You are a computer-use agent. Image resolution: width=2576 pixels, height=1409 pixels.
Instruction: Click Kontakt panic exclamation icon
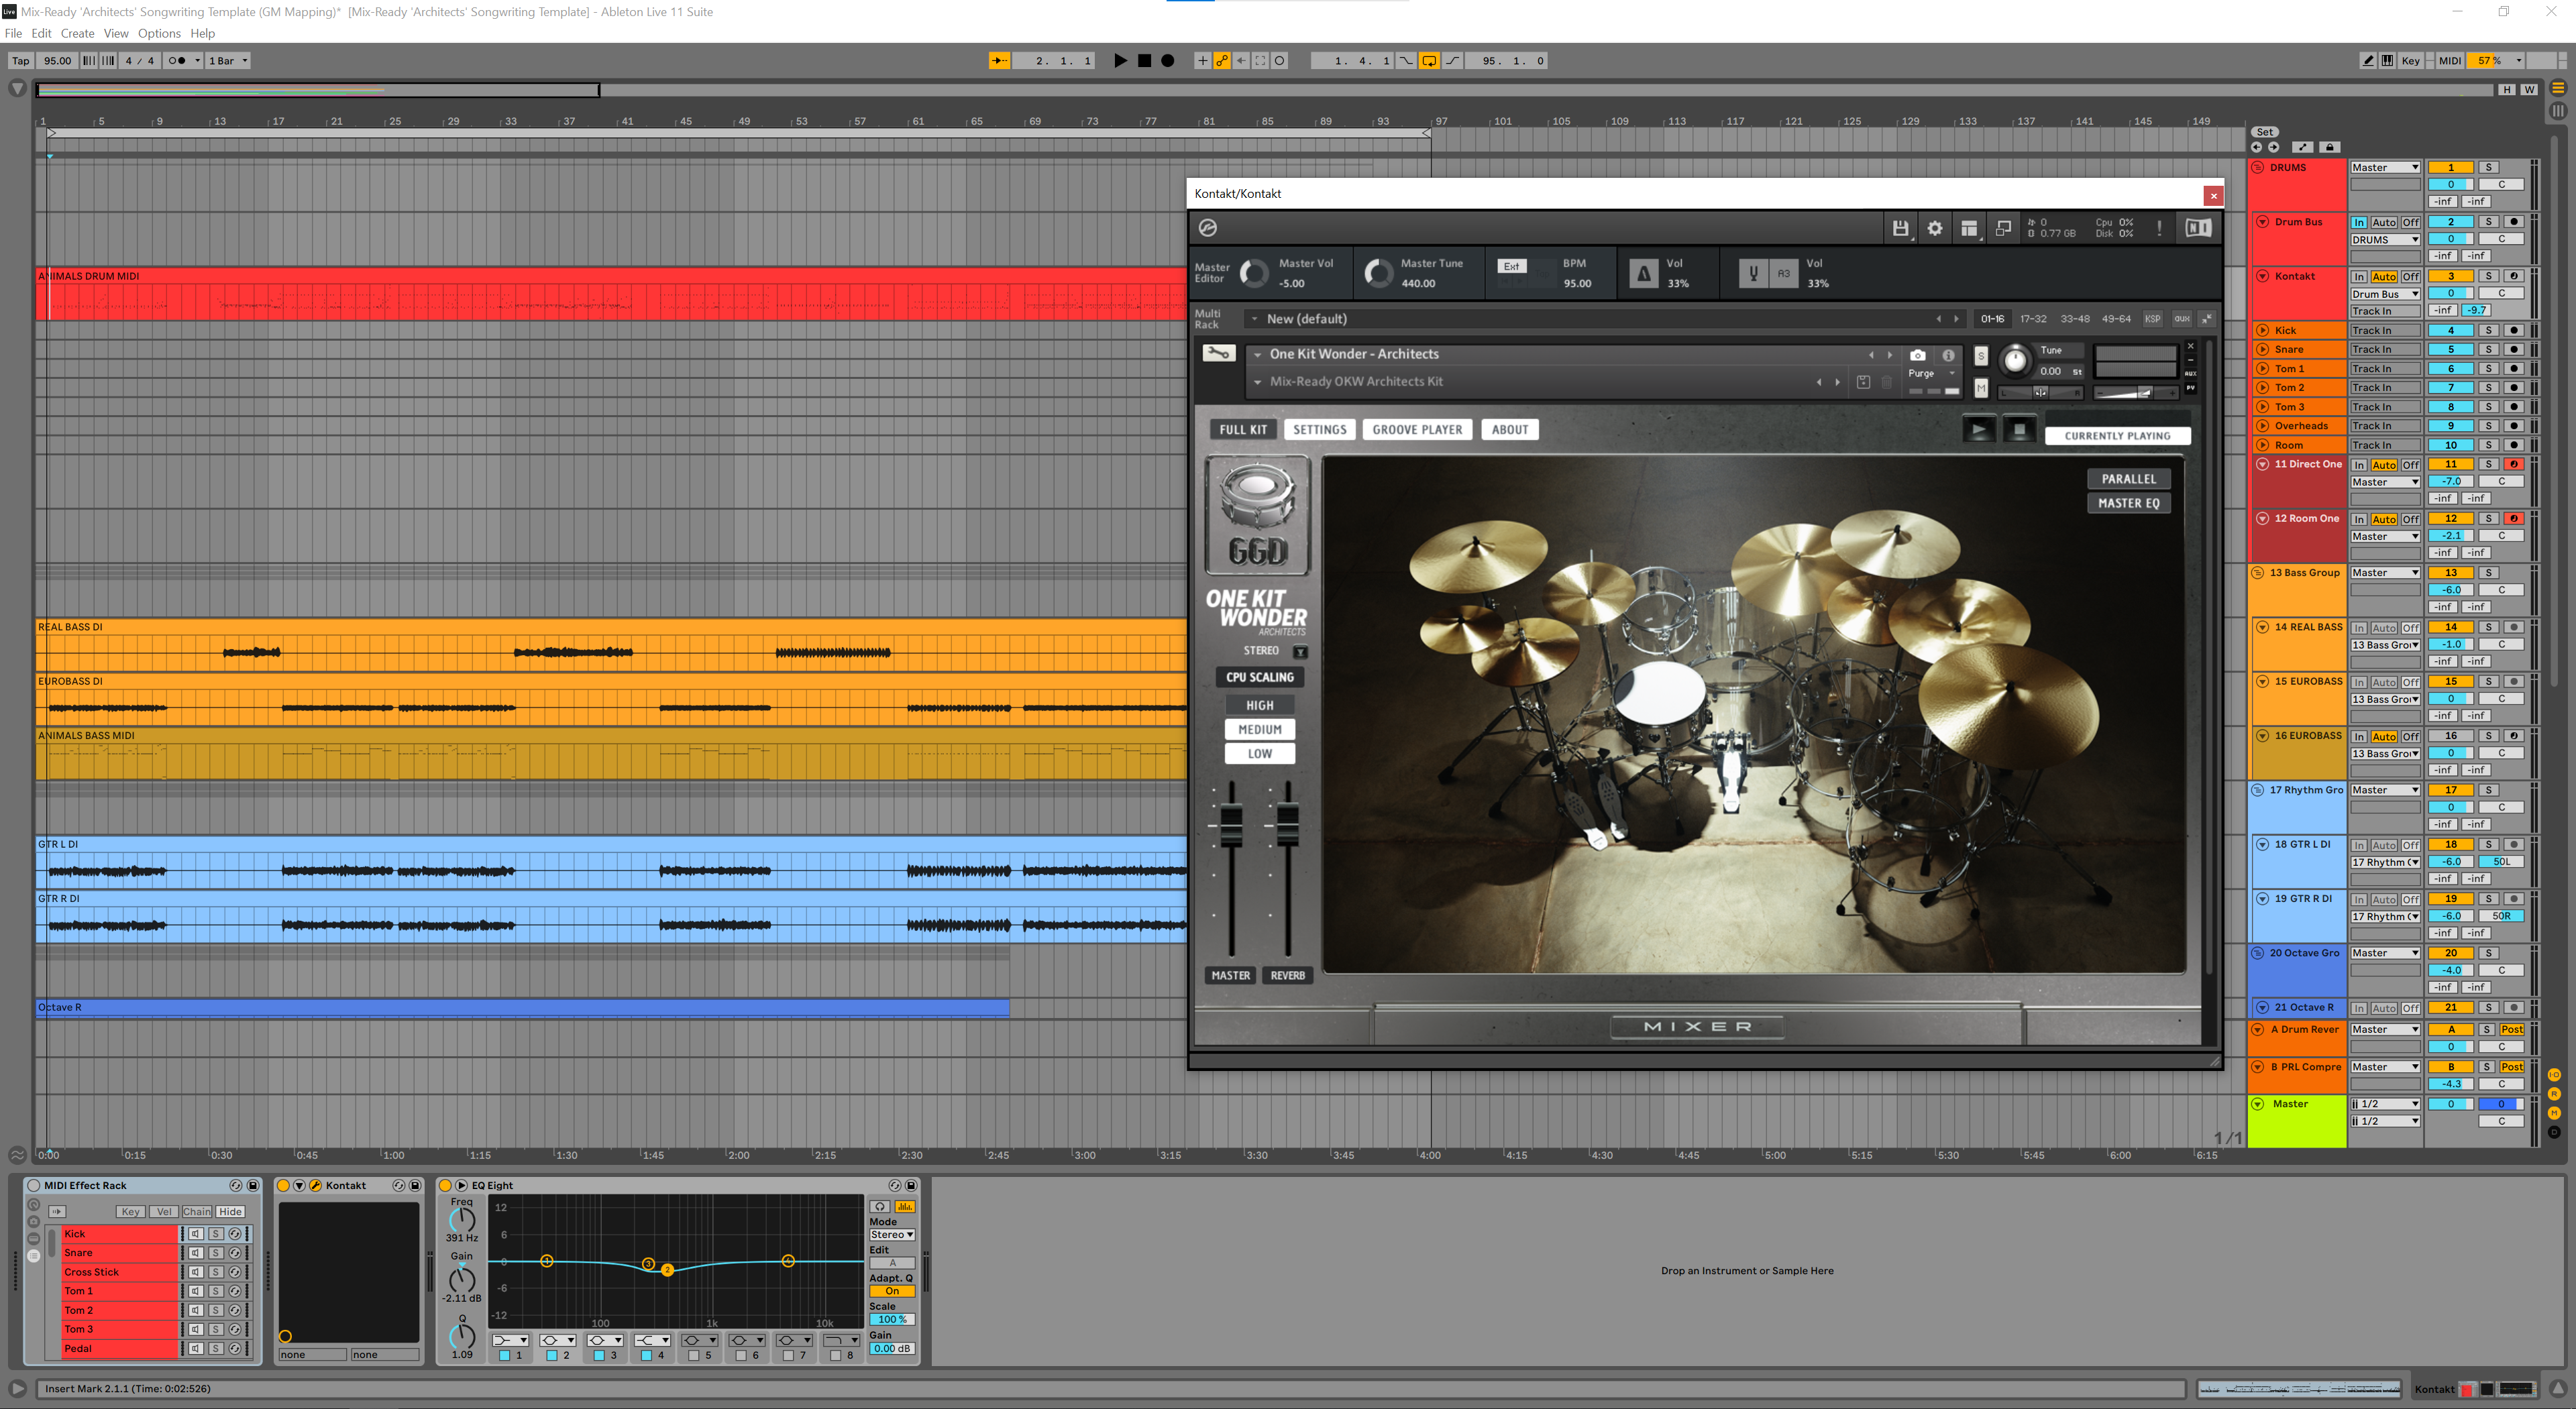2159,228
